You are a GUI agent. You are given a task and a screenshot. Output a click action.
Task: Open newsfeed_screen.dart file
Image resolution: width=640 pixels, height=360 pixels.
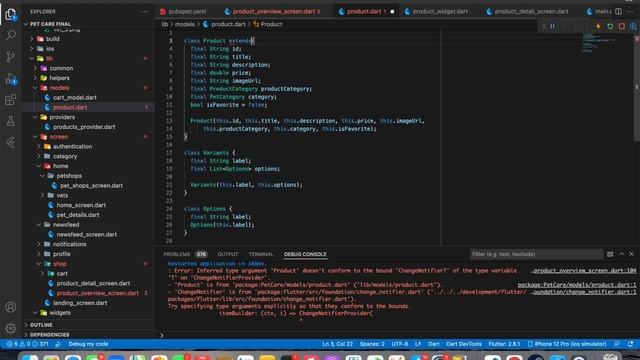click(x=87, y=234)
